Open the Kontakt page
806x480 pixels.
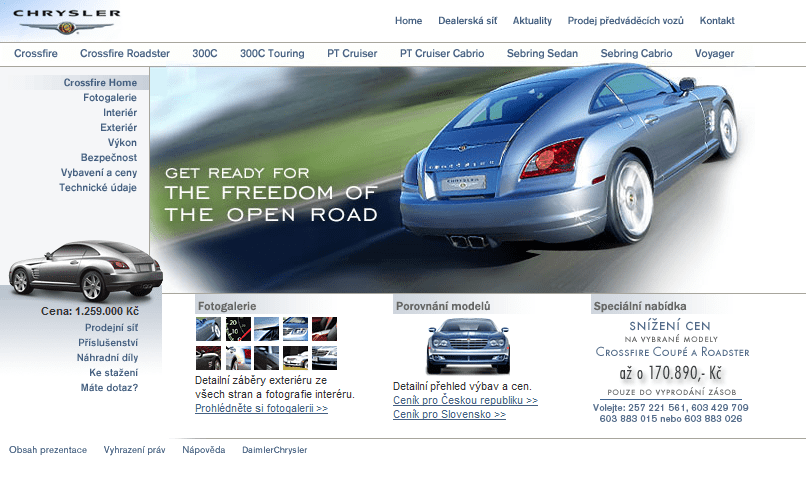[717, 21]
